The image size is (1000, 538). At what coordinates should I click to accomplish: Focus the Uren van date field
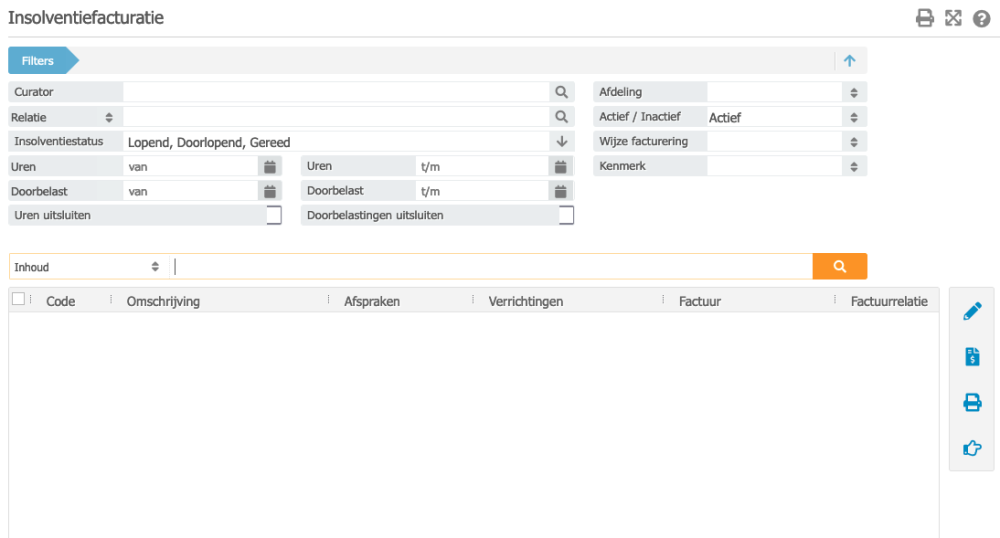click(x=191, y=166)
